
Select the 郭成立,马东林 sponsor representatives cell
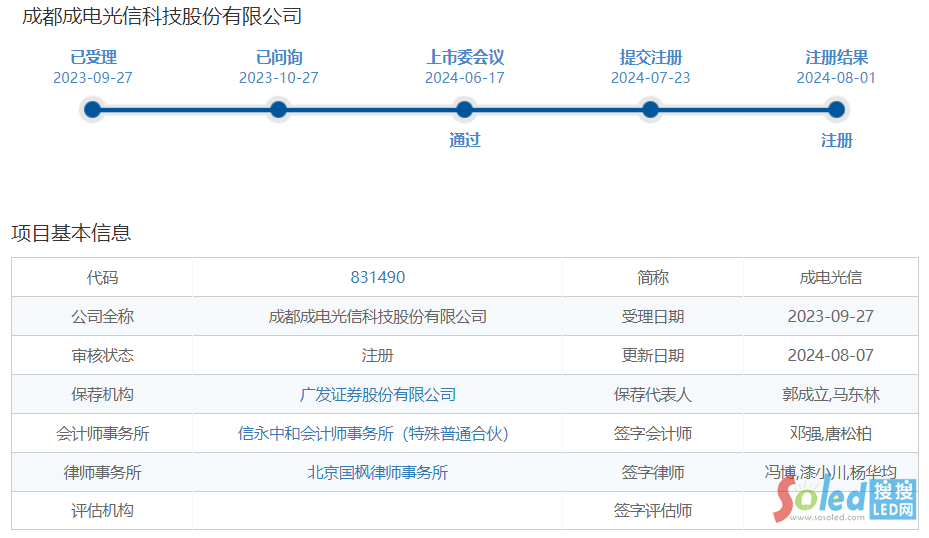pyautogui.click(x=831, y=395)
